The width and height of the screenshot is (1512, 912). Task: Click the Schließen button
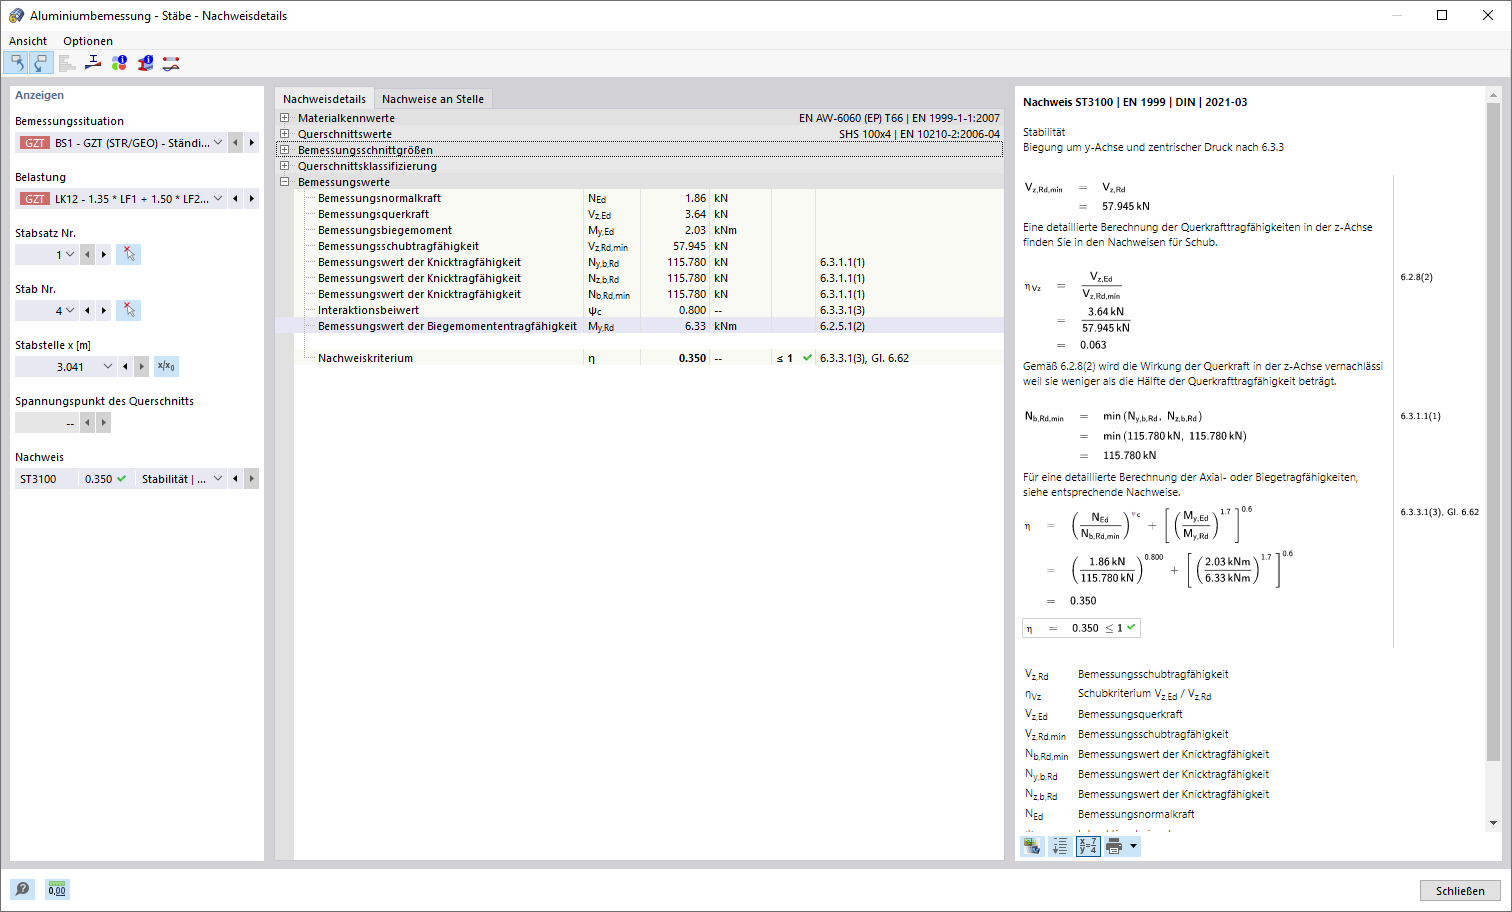pos(1460,890)
